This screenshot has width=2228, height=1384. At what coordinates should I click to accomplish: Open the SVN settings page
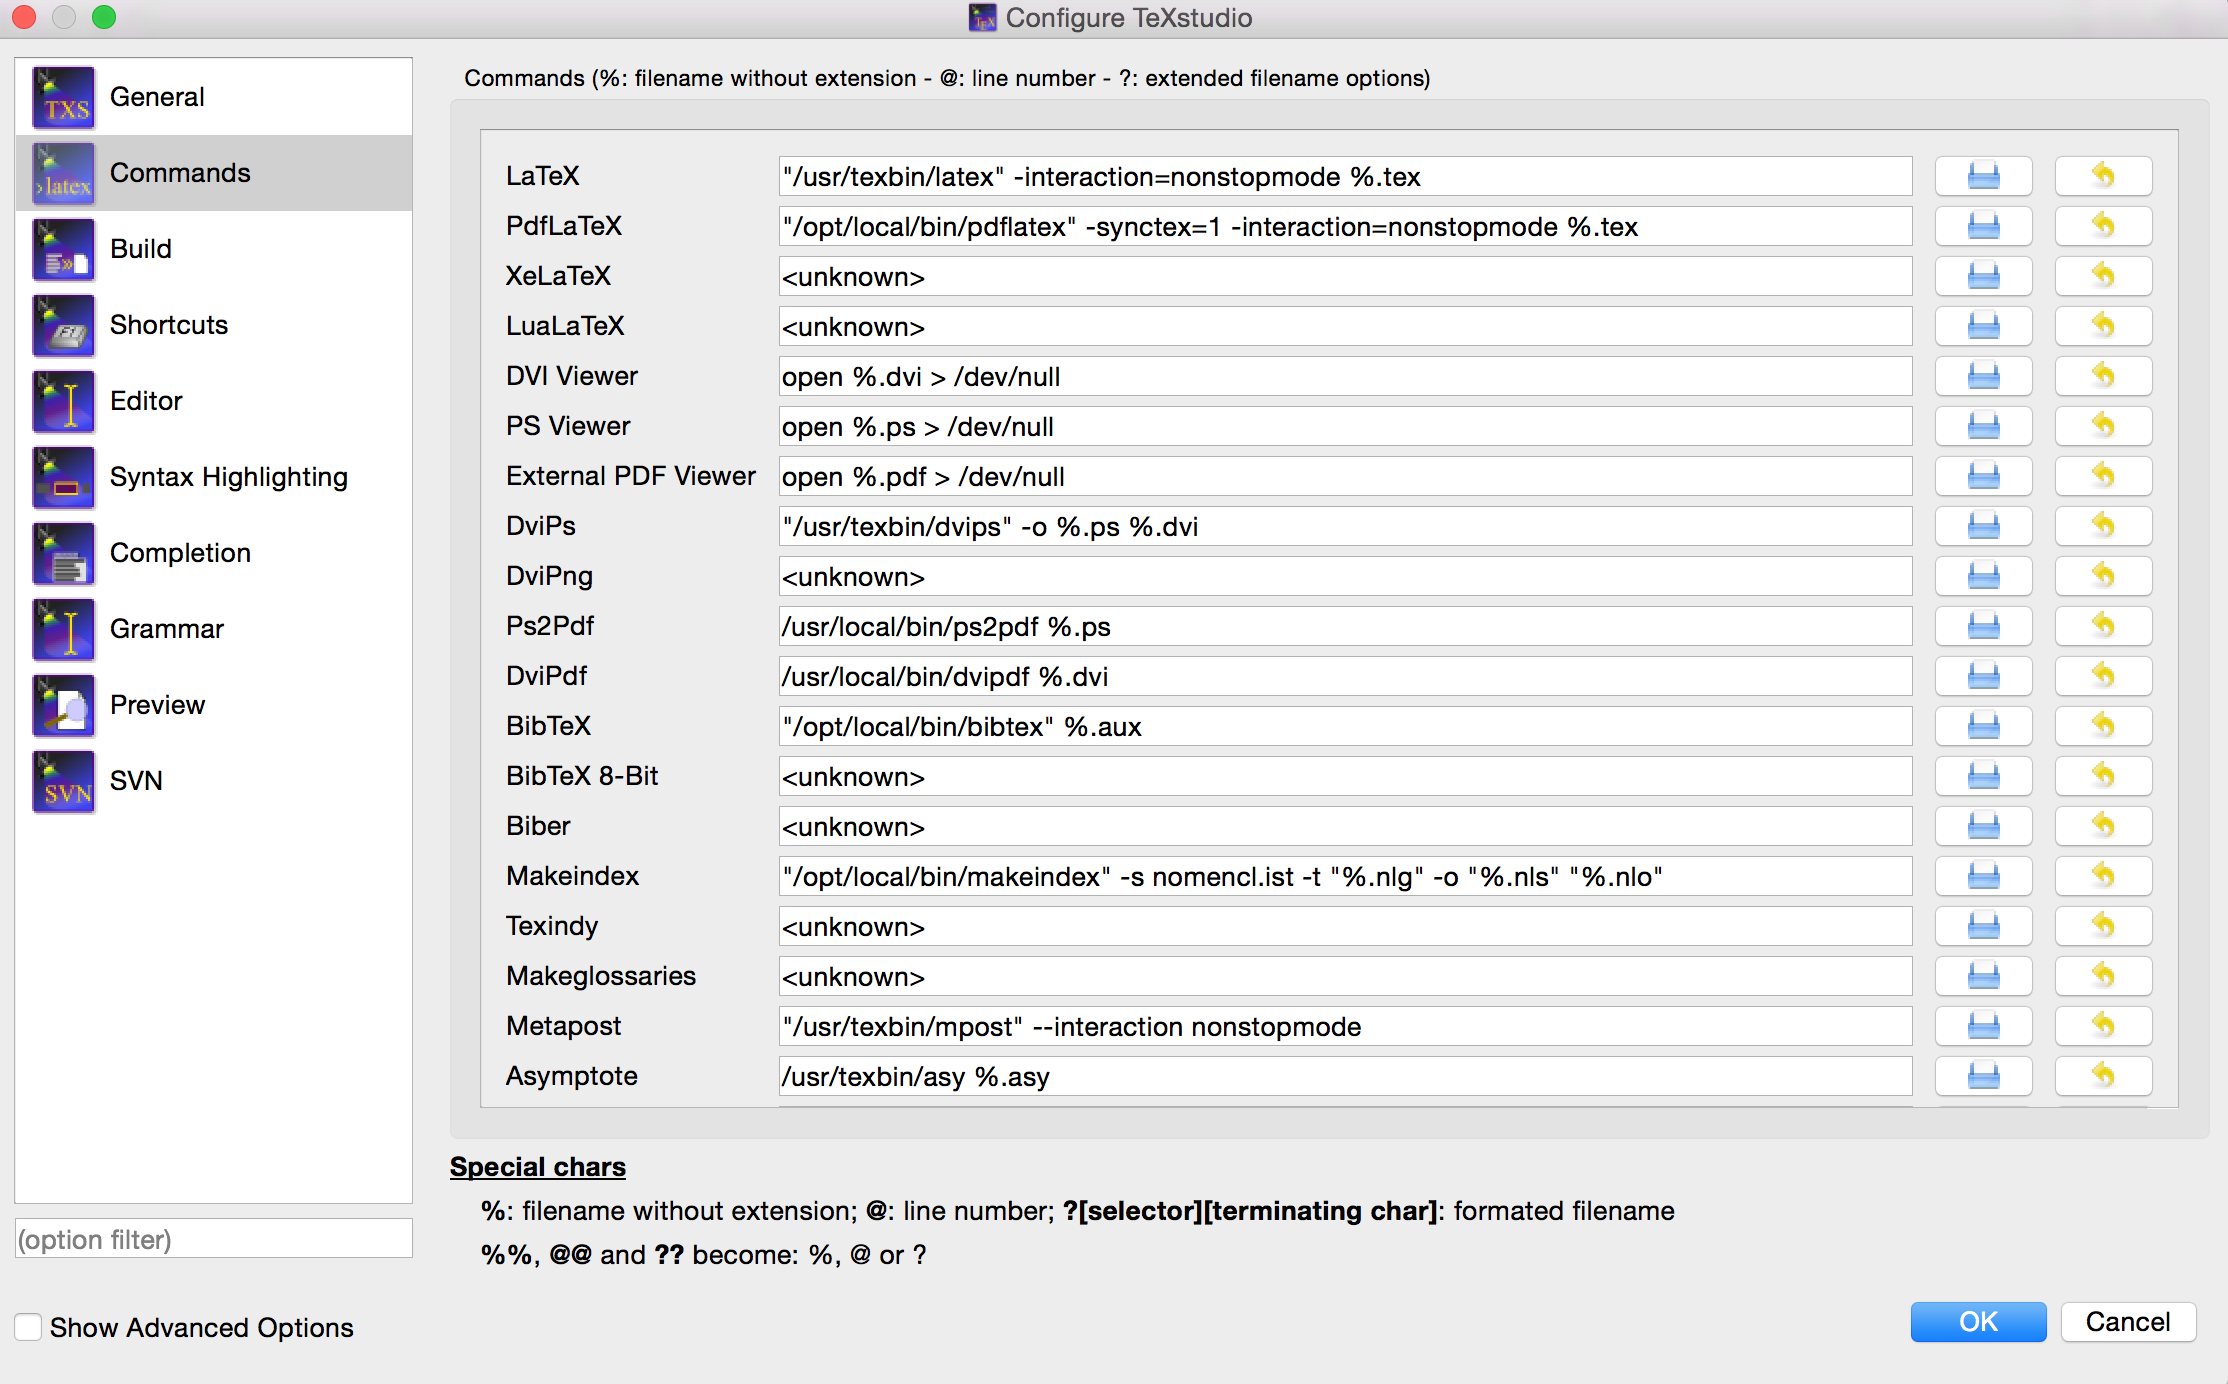[x=214, y=781]
